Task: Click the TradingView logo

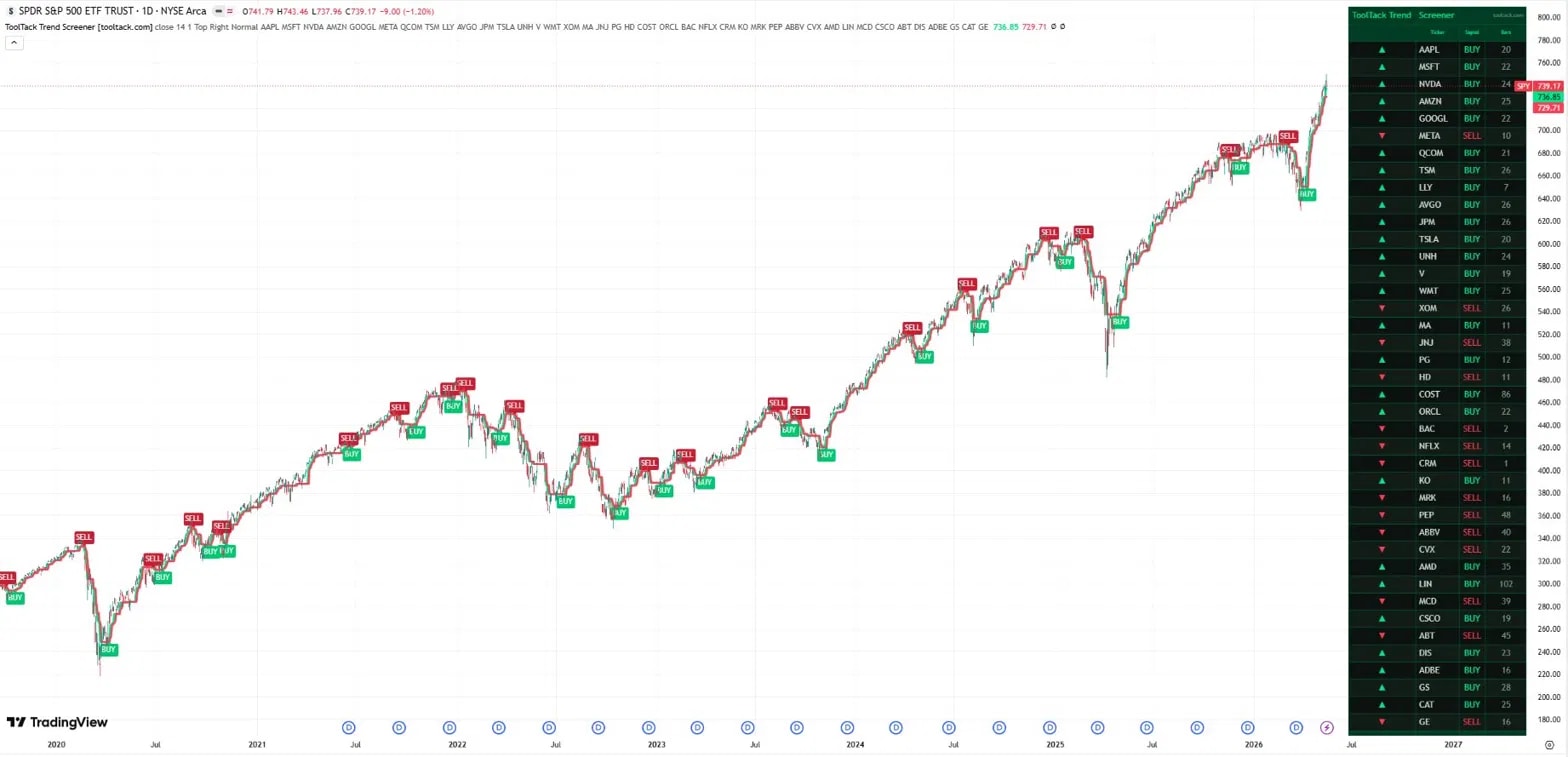Action: coord(57,722)
